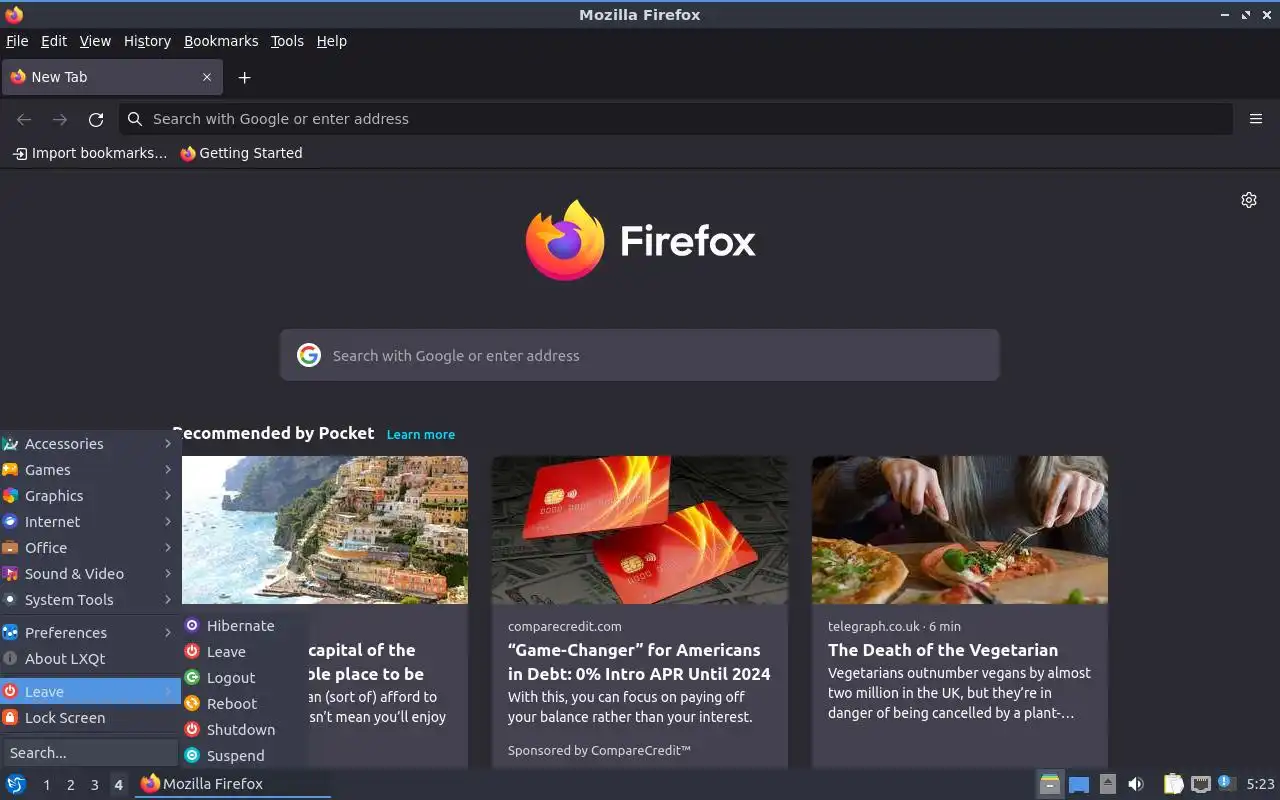
Task: Switch to desktop 1
Action: click(46, 785)
